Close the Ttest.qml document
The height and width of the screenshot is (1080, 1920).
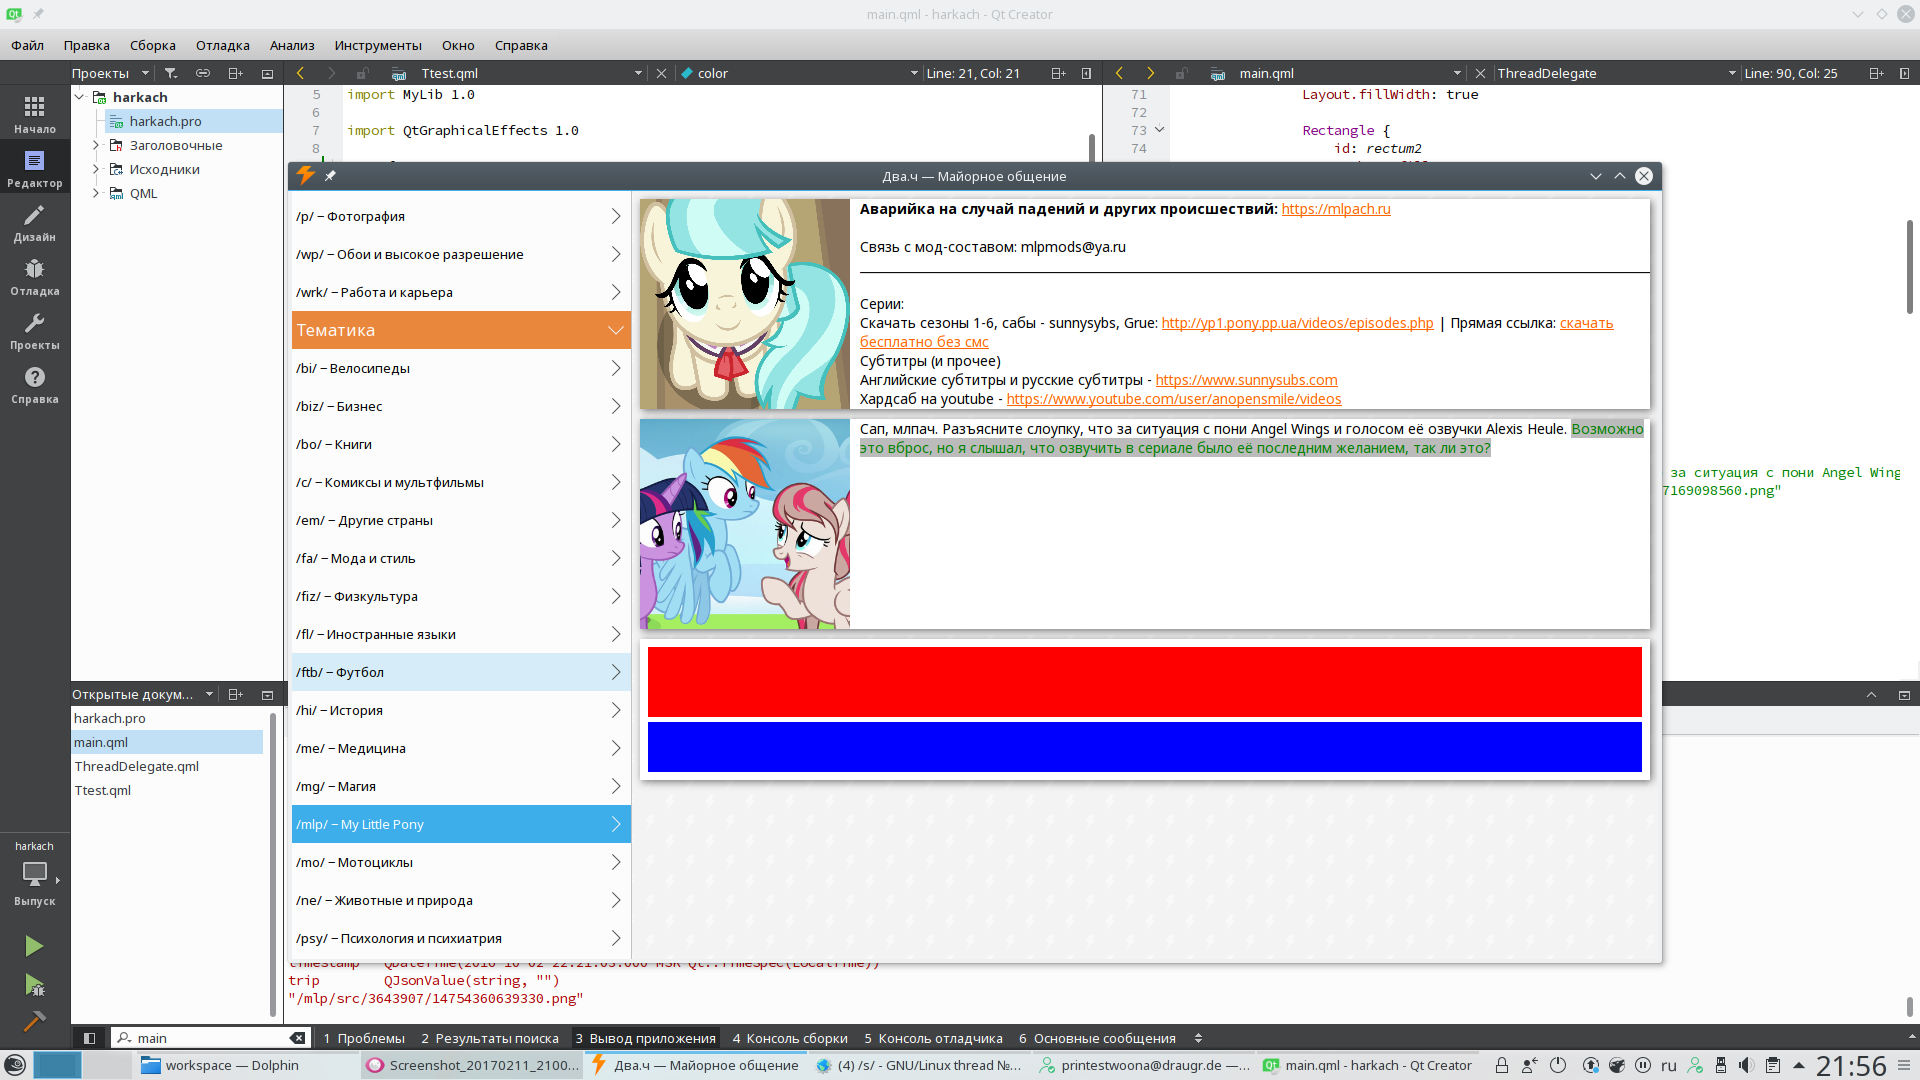(x=661, y=73)
